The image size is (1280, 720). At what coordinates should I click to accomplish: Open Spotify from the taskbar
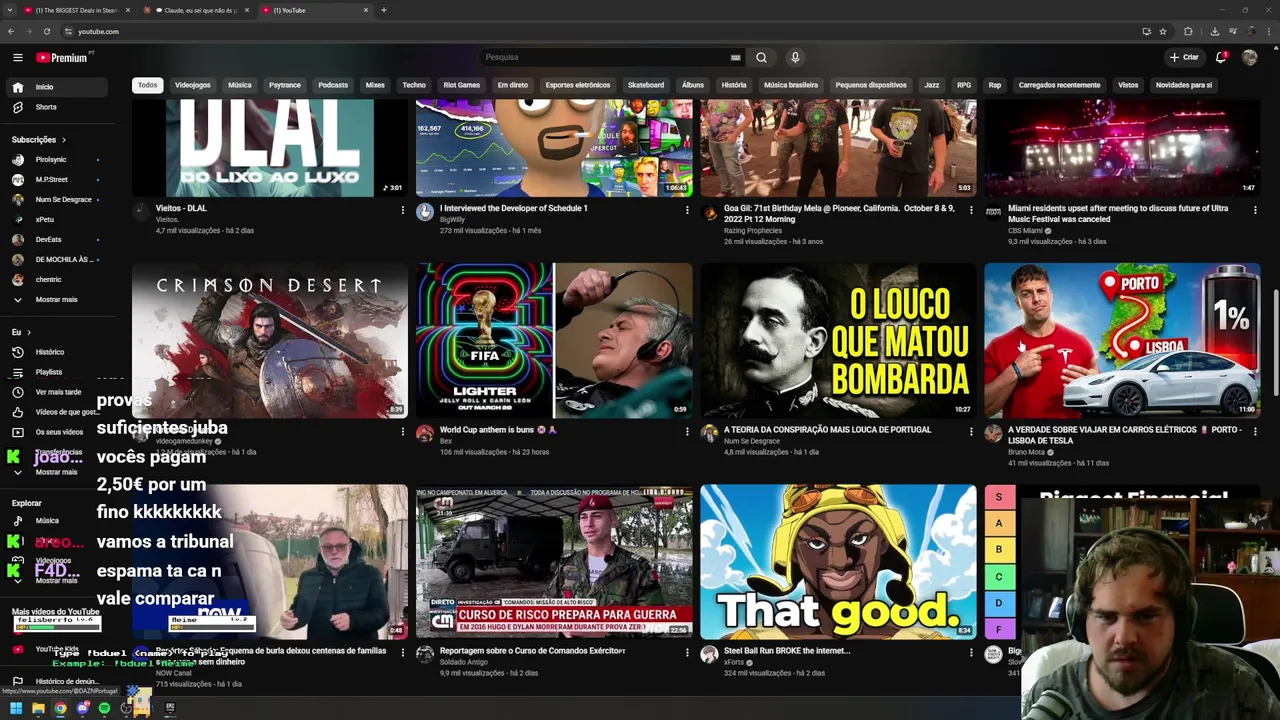tap(104, 708)
